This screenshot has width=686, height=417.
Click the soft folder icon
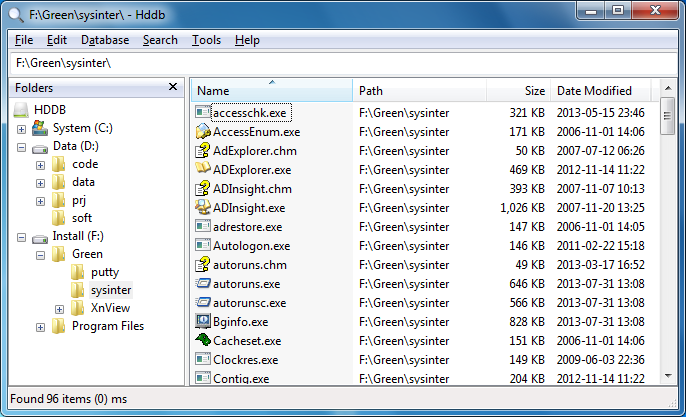(x=59, y=218)
